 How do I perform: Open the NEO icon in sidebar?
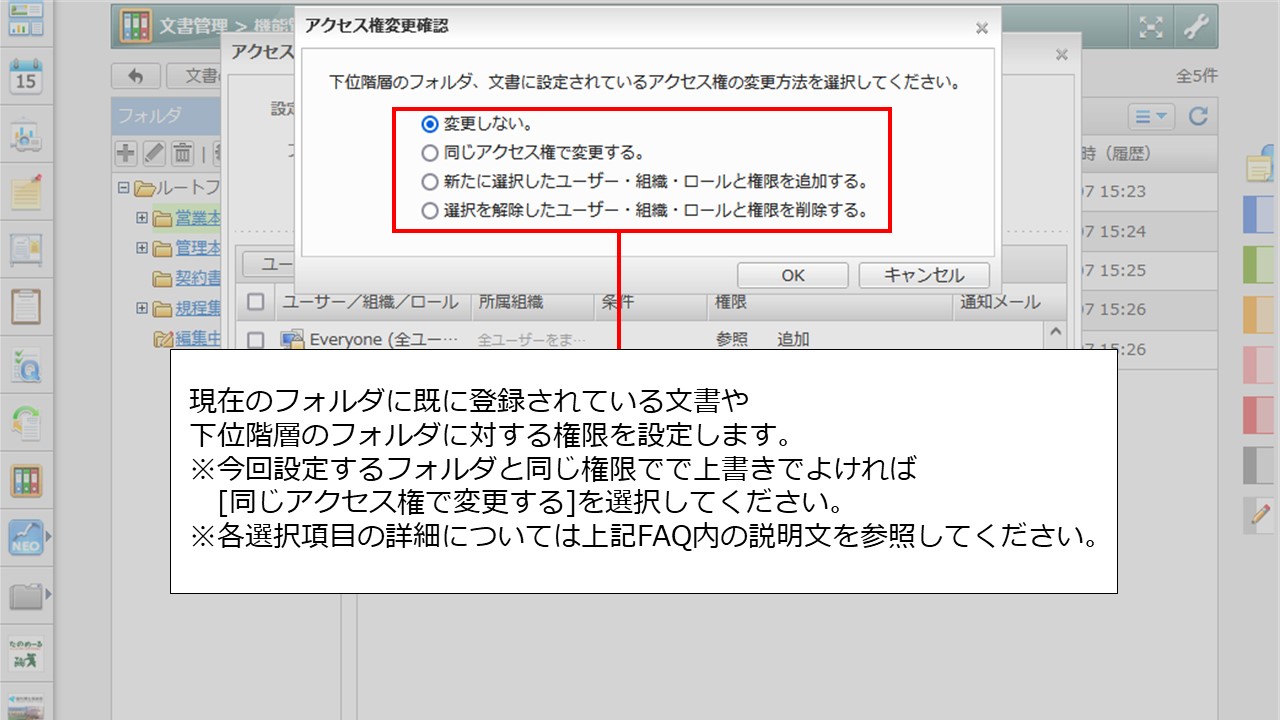pyautogui.click(x=26, y=539)
